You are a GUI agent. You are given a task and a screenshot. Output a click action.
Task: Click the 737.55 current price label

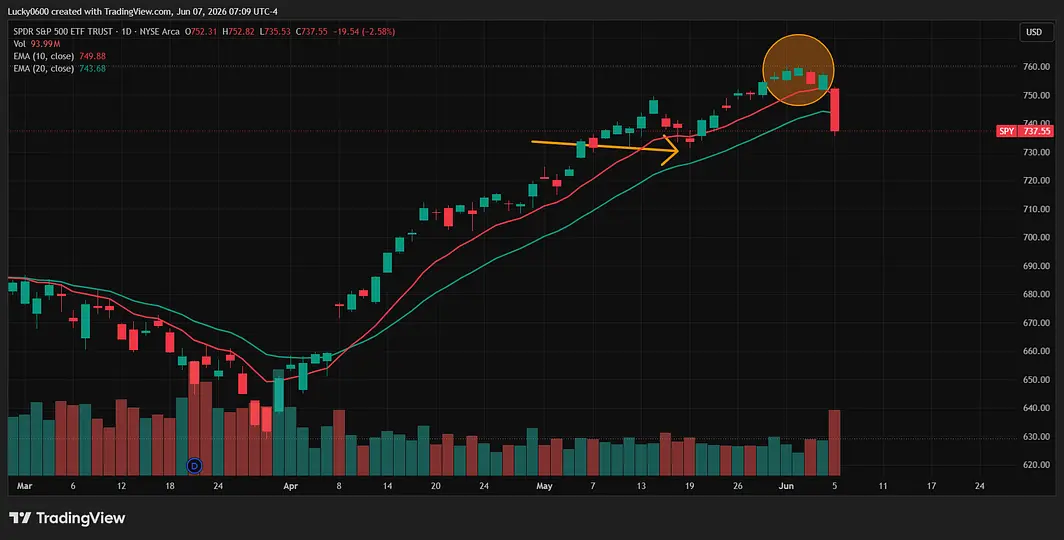[x=1038, y=131]
